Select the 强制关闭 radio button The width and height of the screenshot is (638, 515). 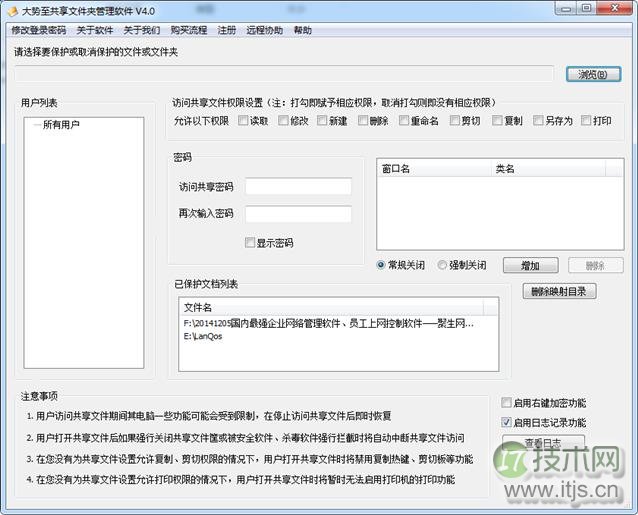442,265
